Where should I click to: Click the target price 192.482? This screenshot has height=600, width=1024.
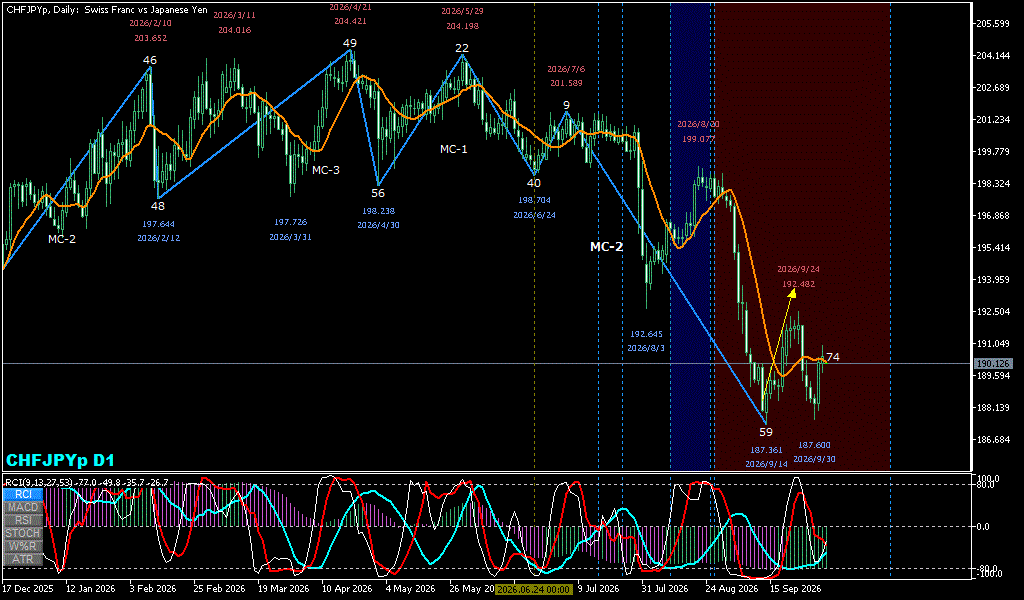point(799,284)
